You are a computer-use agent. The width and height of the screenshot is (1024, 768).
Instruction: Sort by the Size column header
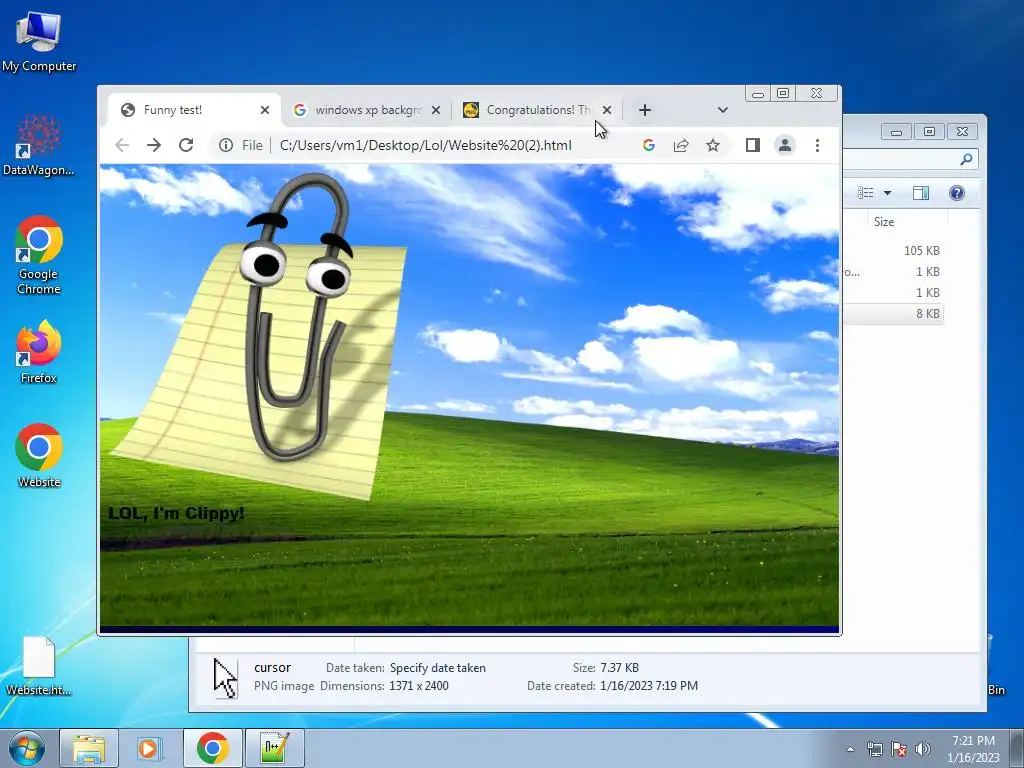(x=884, y=222)
